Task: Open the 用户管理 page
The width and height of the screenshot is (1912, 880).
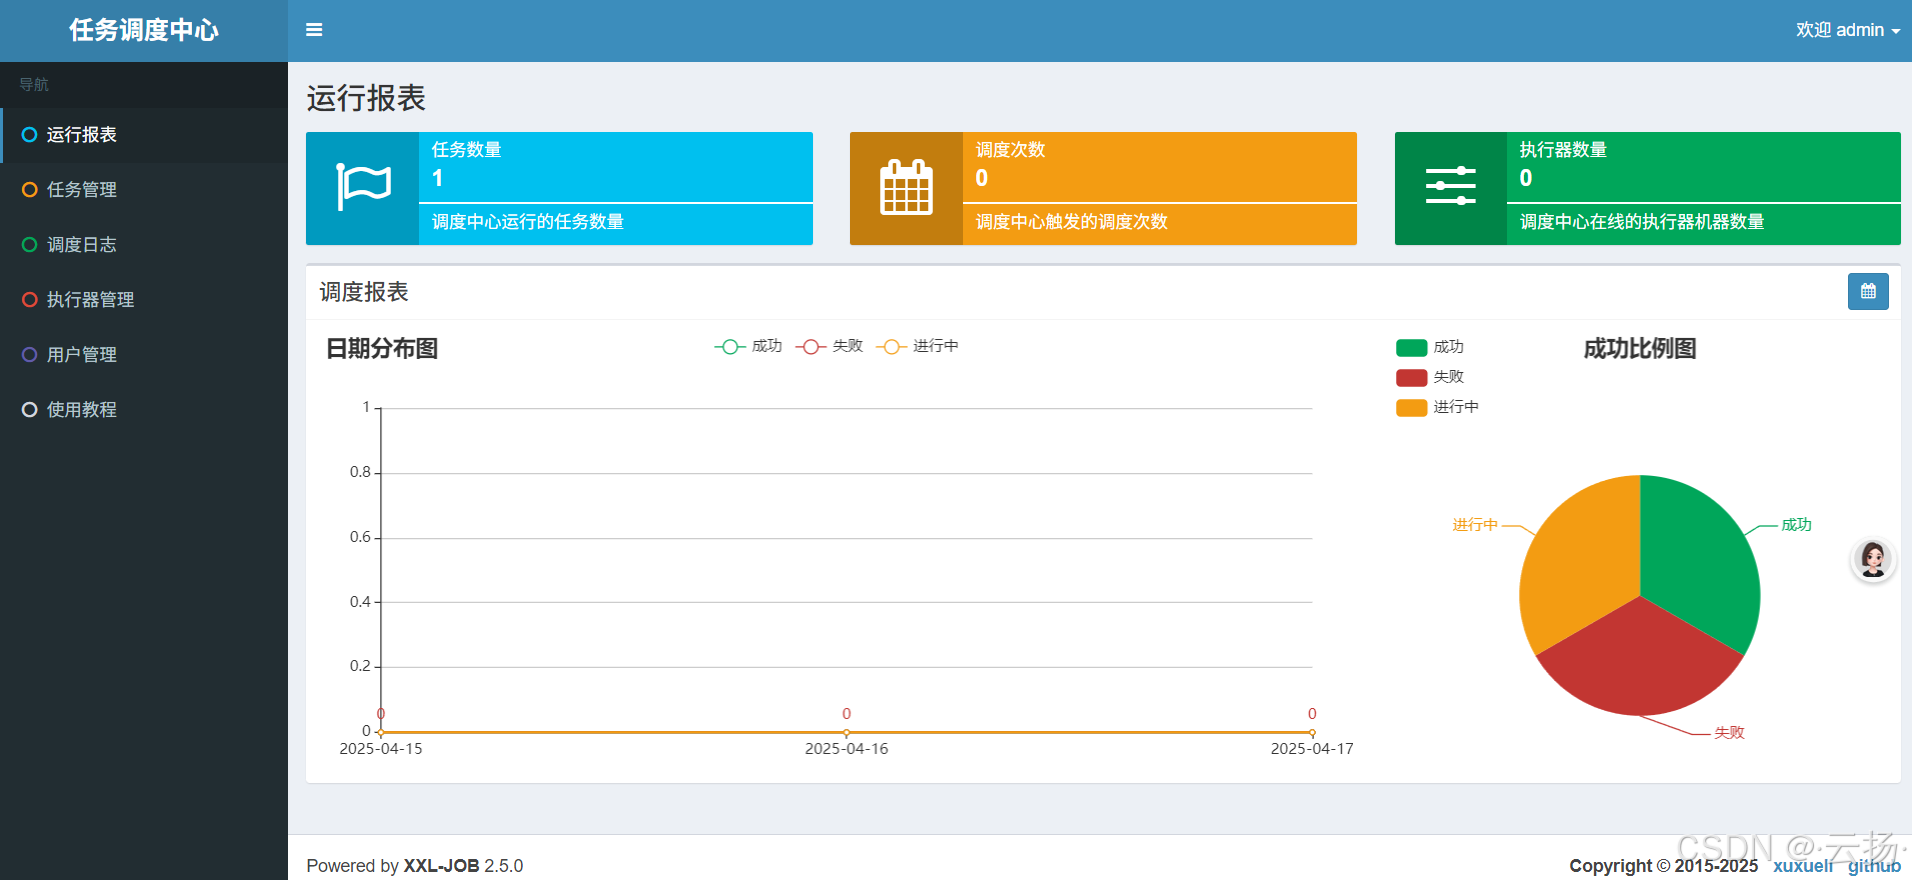Action: [x=144, y=355]
